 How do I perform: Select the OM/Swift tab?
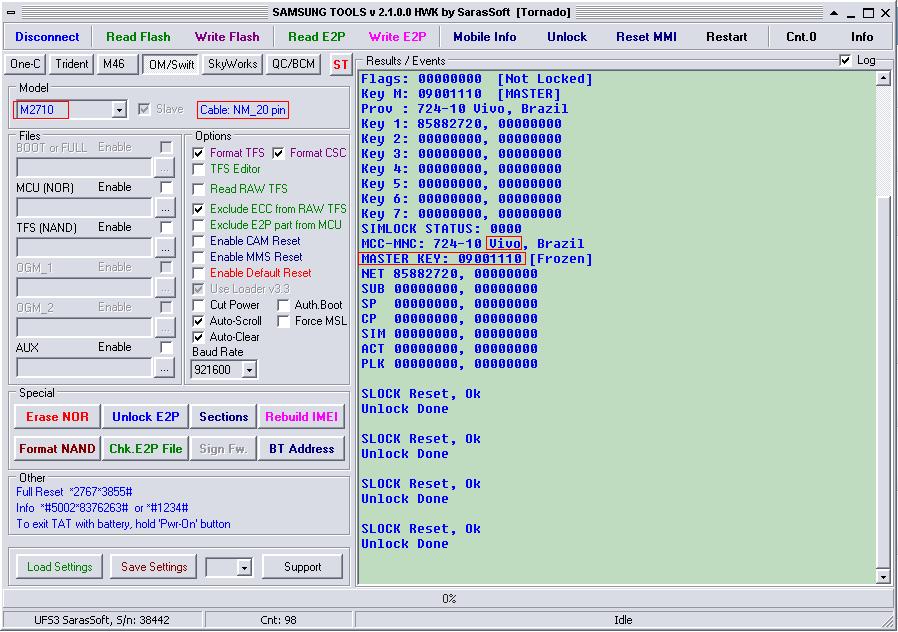tap(171, 65)
